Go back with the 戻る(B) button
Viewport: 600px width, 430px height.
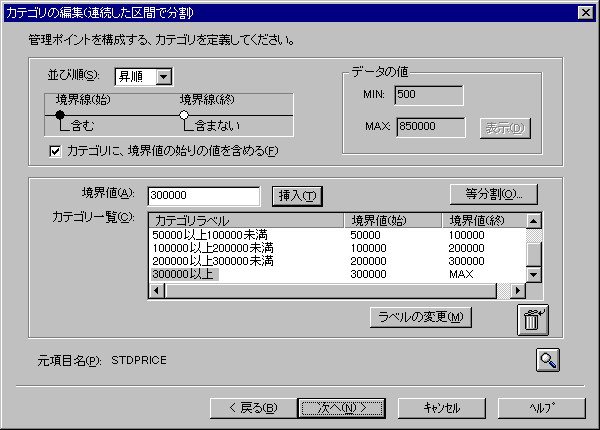tap(253, 408)
